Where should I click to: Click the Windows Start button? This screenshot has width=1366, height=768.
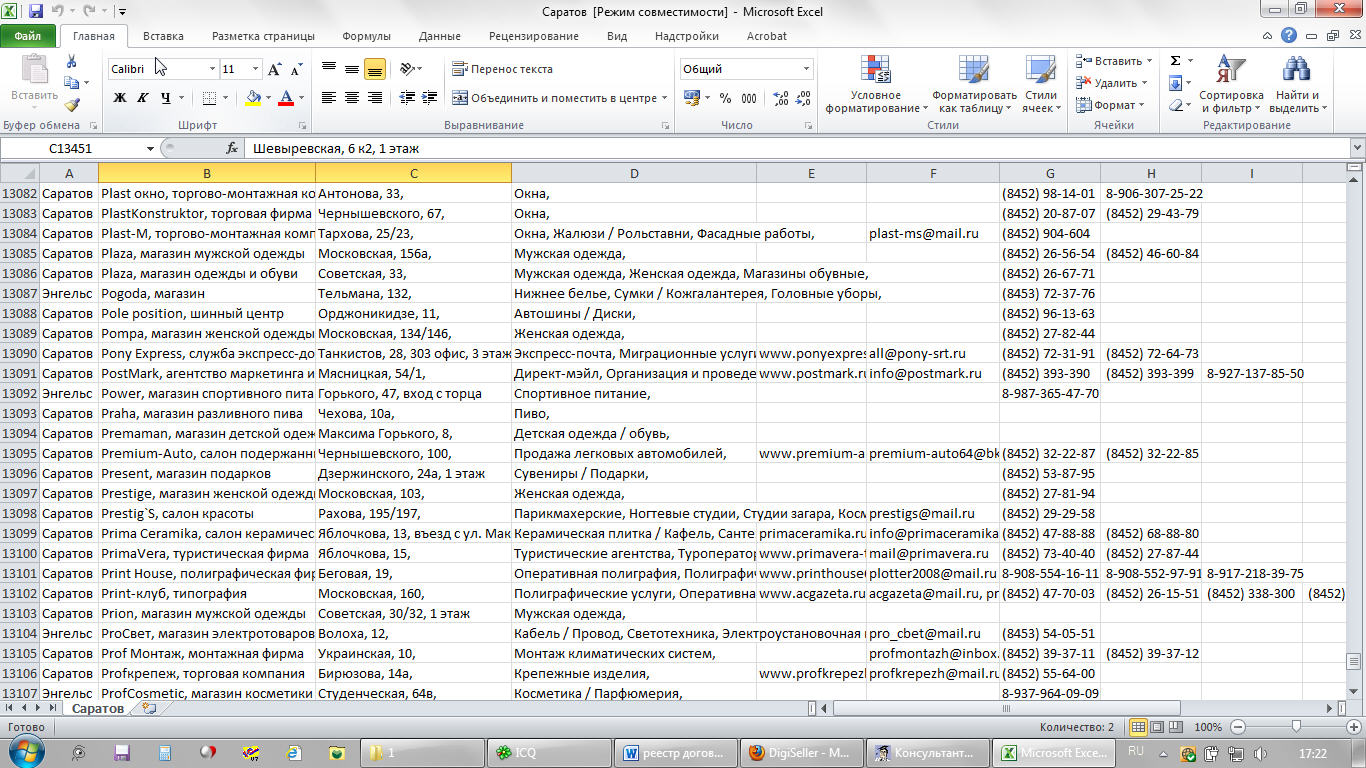coord(25,751)
